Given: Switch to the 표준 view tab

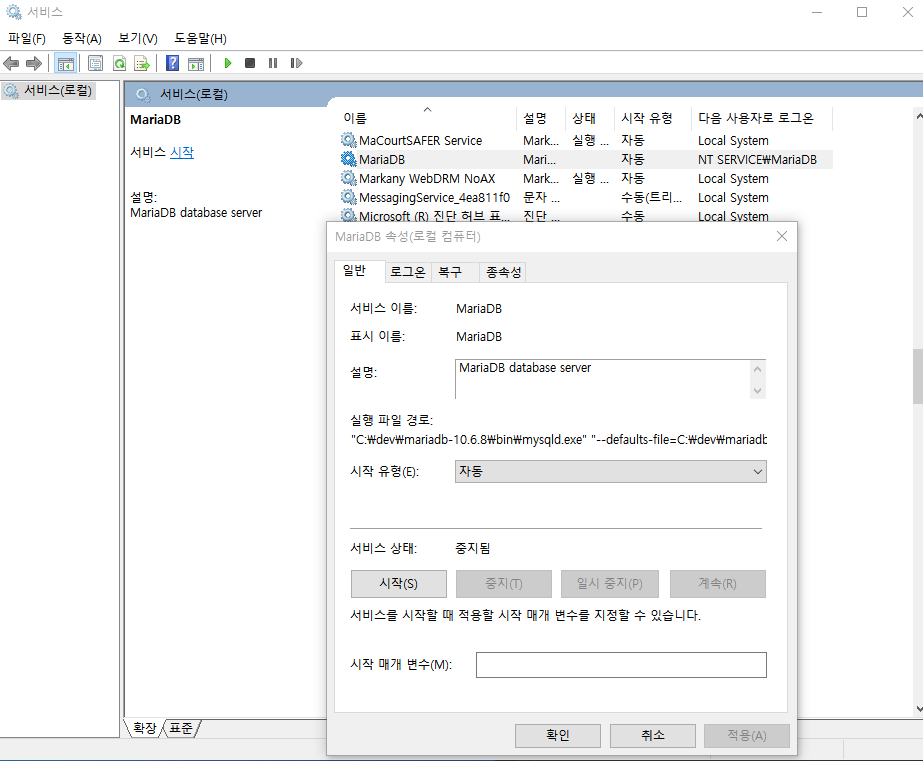Looking at the screenshot, I should click(181, 728).
